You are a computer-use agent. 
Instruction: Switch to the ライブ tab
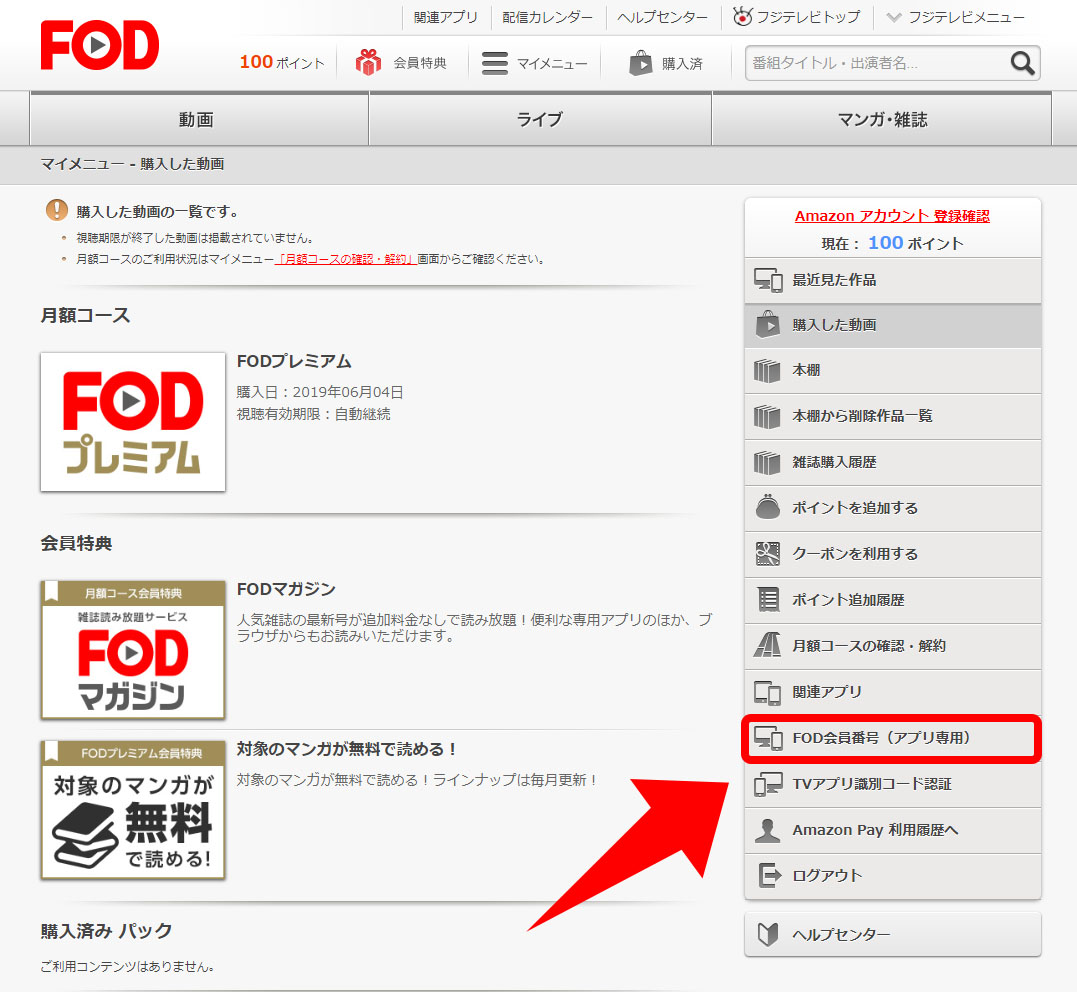pos(539,118)
